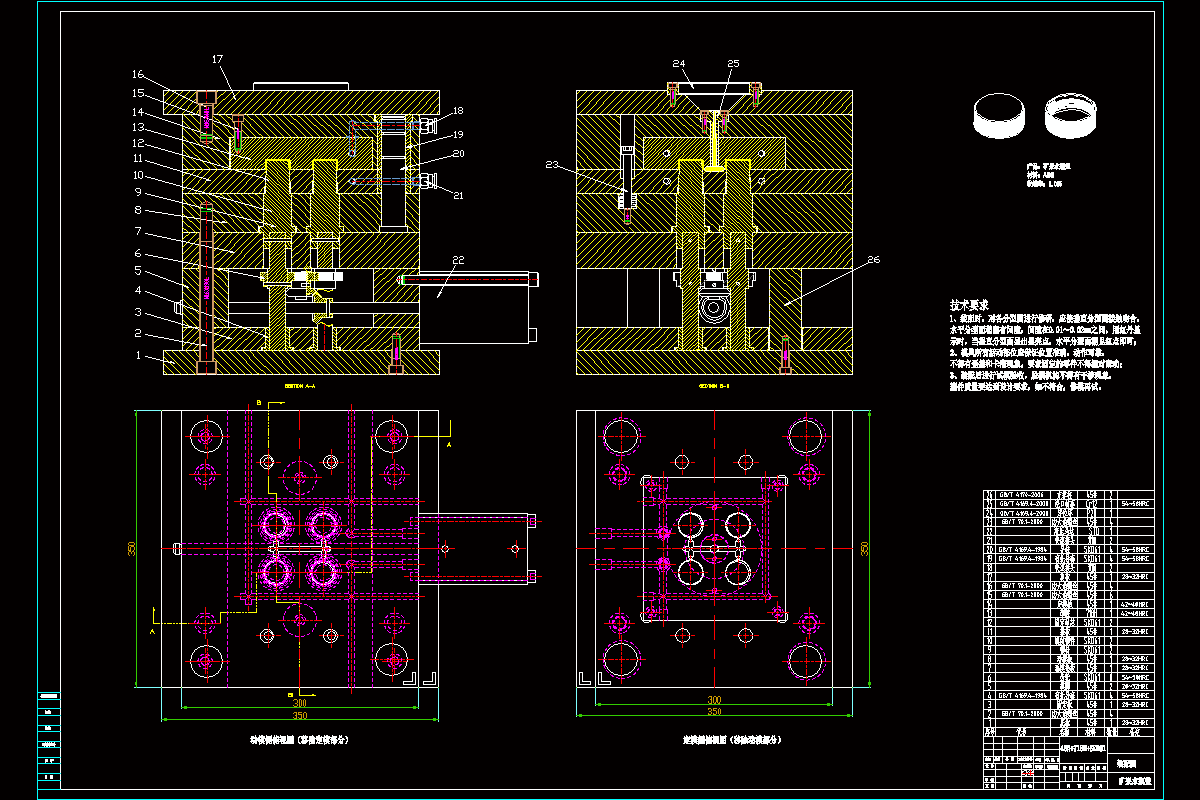Click part callout number 9

[x=139, y=192]
